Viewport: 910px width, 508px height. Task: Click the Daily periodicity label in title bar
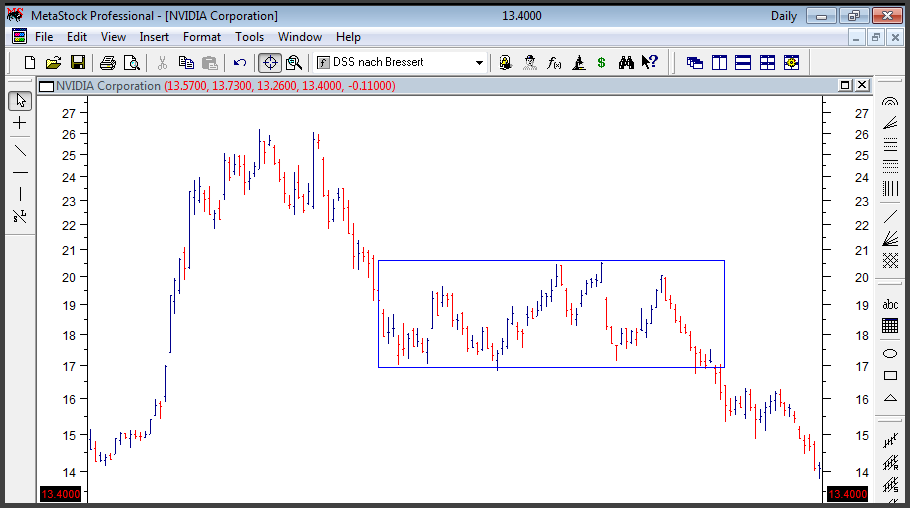coord(783,16)
